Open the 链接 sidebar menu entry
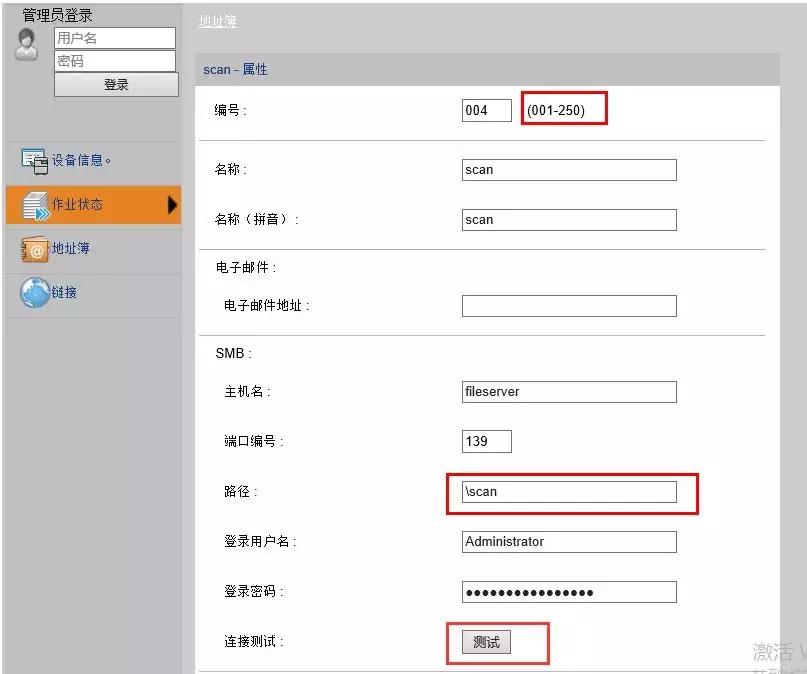Screen dimensions: 807x674 (x=64, y=292)
